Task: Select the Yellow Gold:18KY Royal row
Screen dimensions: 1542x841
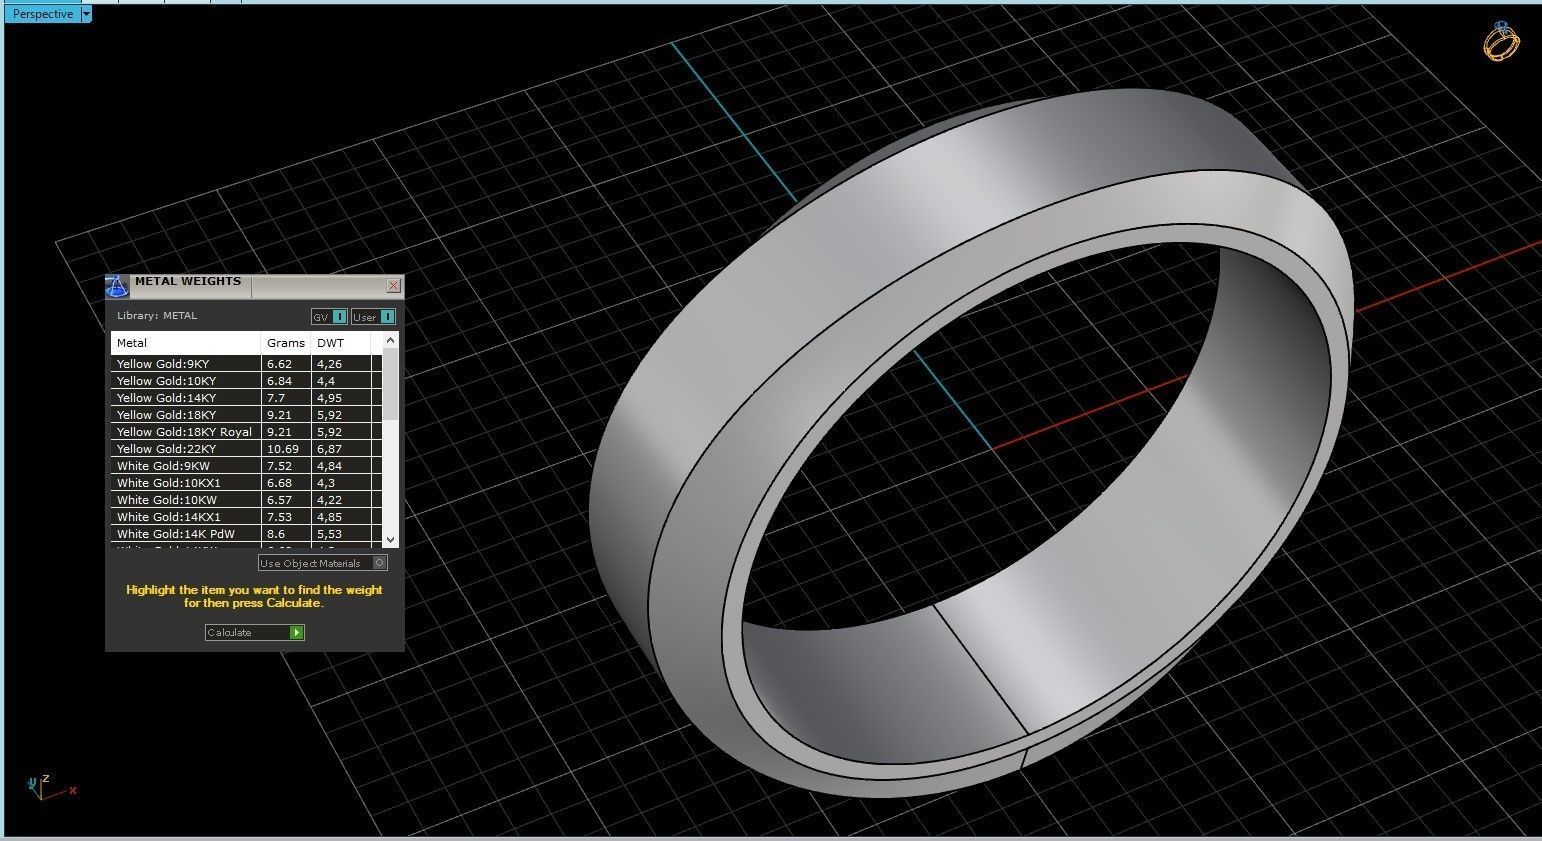Action: click(246, 432)
